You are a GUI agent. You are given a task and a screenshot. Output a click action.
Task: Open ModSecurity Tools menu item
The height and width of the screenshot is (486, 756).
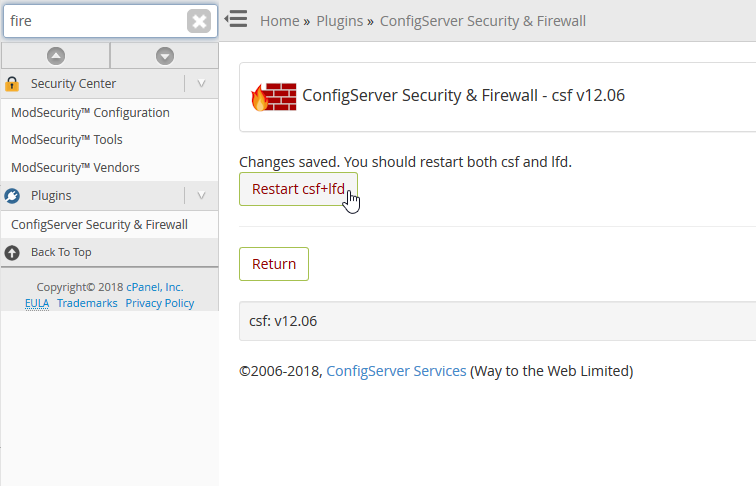click(x=67, y=140)
